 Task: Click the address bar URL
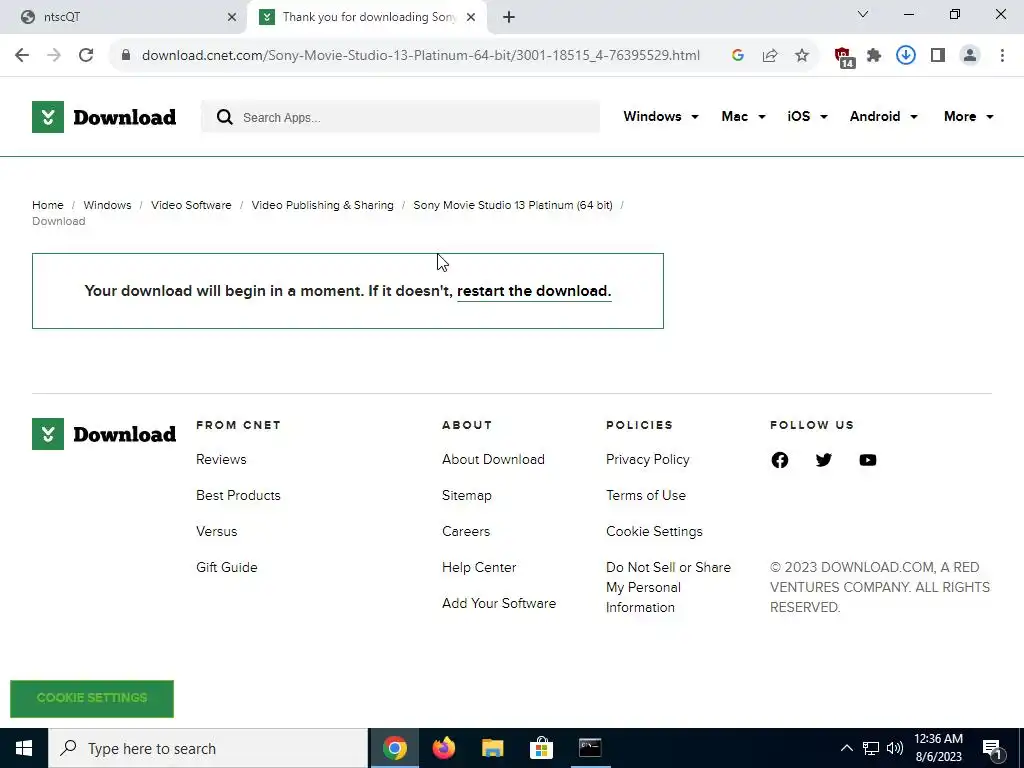[421, 56]
